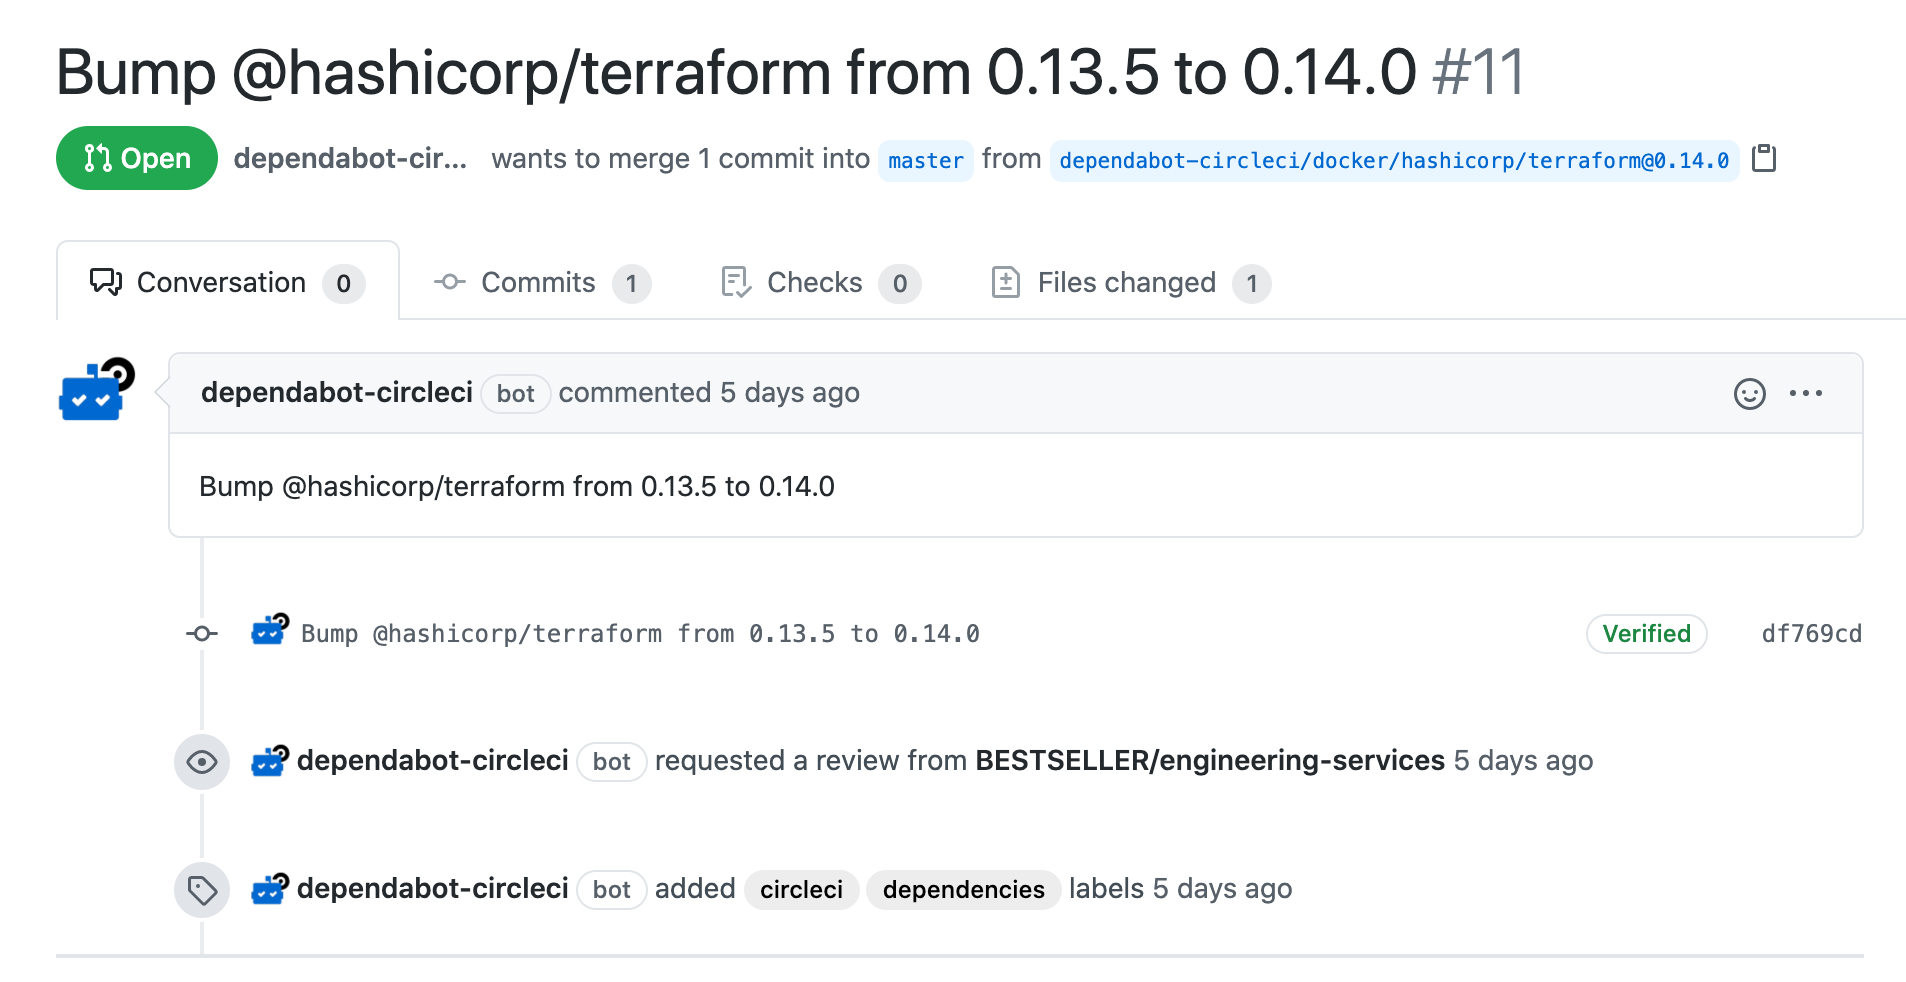
Task: Open commit hash df769cd
Action: tap(1811, 633)
